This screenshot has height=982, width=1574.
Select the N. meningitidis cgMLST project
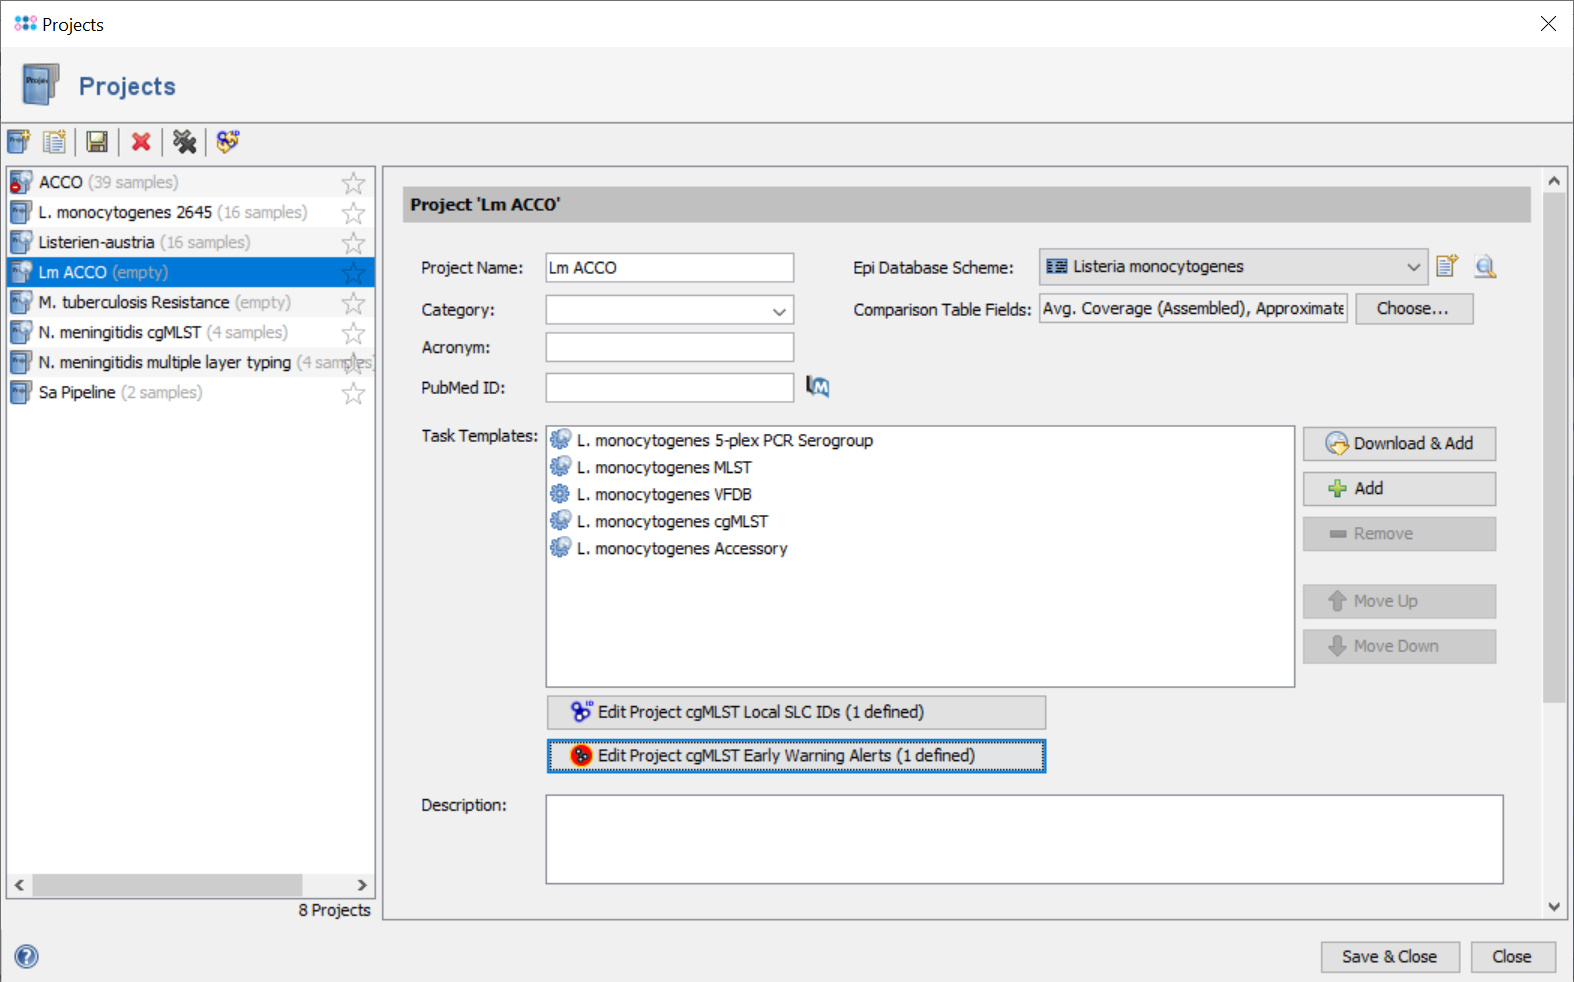119,332
